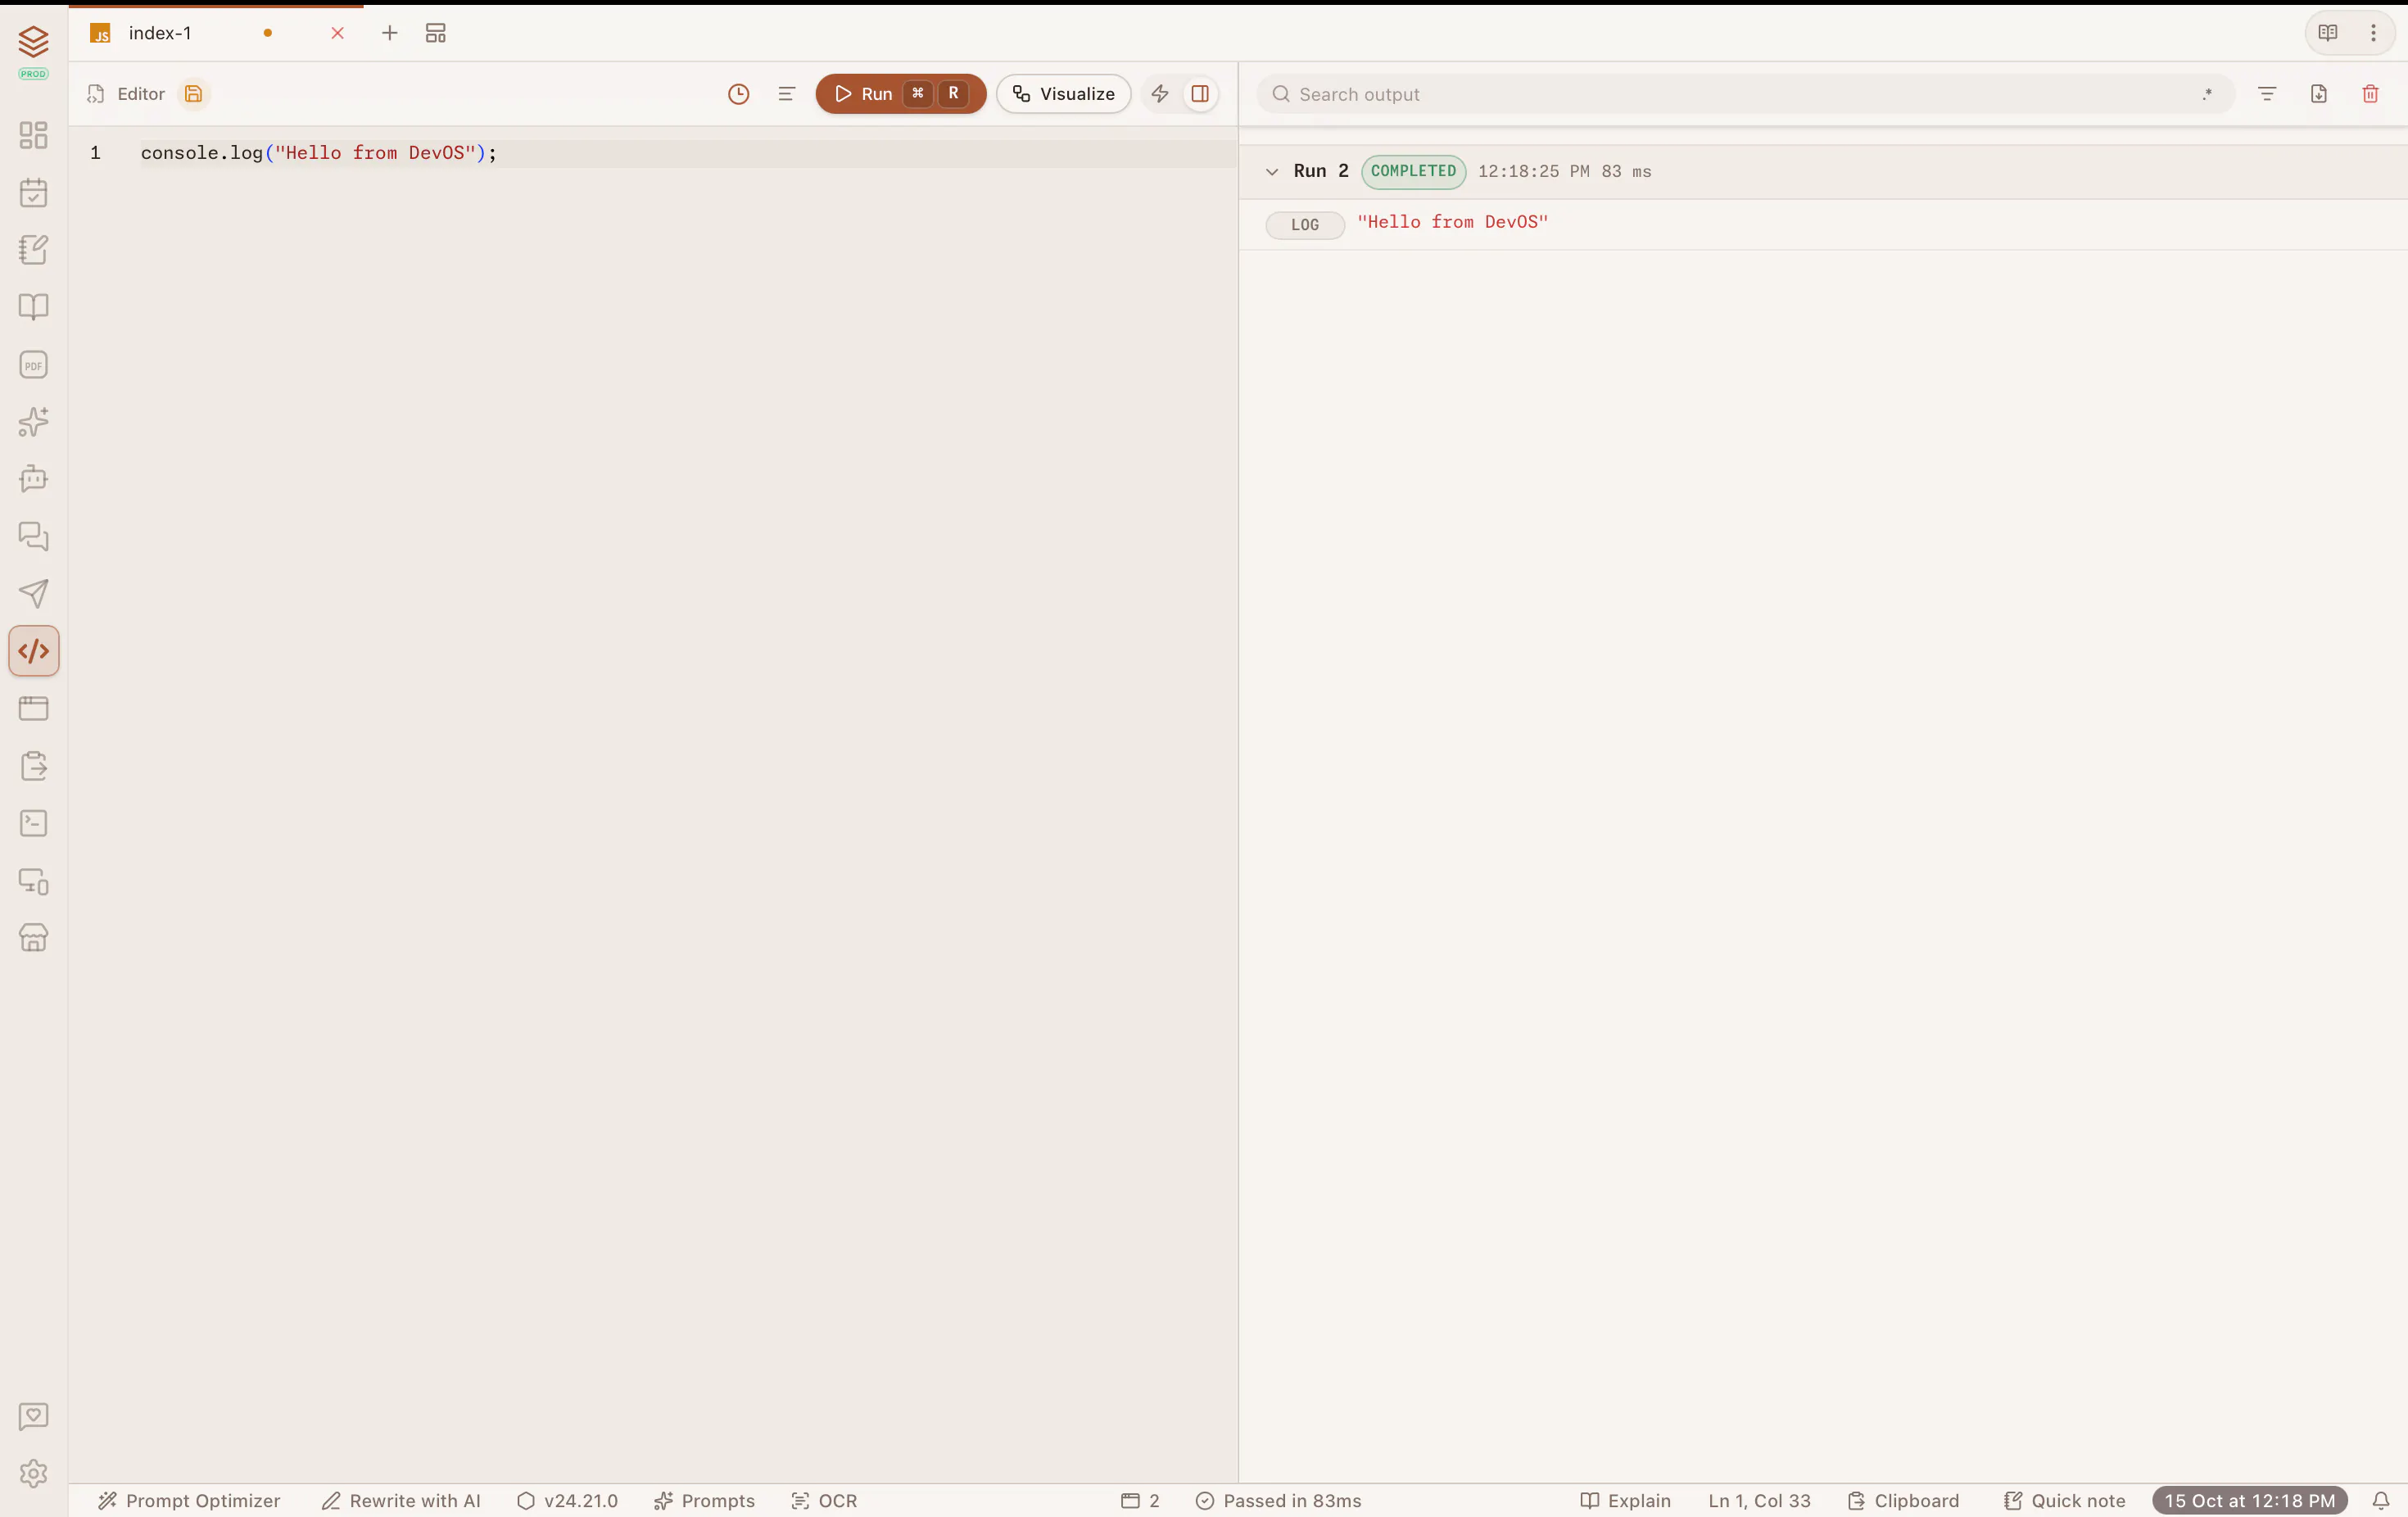2408x1517 pixels.
Task: Open the feedback heart message icon
Action: tap(33, 1416)
